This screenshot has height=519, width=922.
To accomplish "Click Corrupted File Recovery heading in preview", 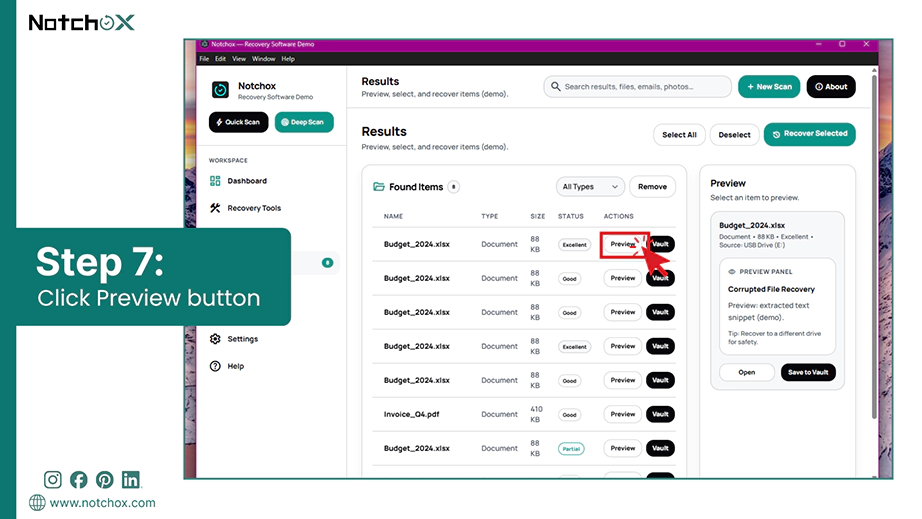I will (x=771, y=289).
